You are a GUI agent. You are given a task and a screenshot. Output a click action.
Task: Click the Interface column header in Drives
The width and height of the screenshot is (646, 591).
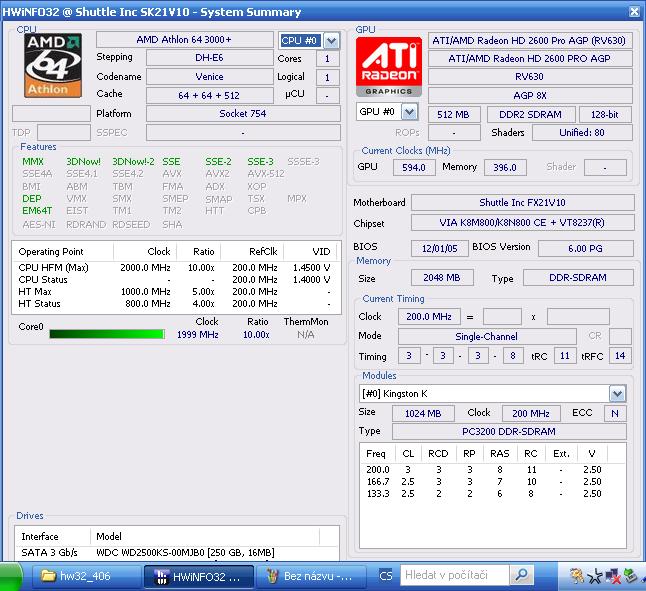click(53, 537)
